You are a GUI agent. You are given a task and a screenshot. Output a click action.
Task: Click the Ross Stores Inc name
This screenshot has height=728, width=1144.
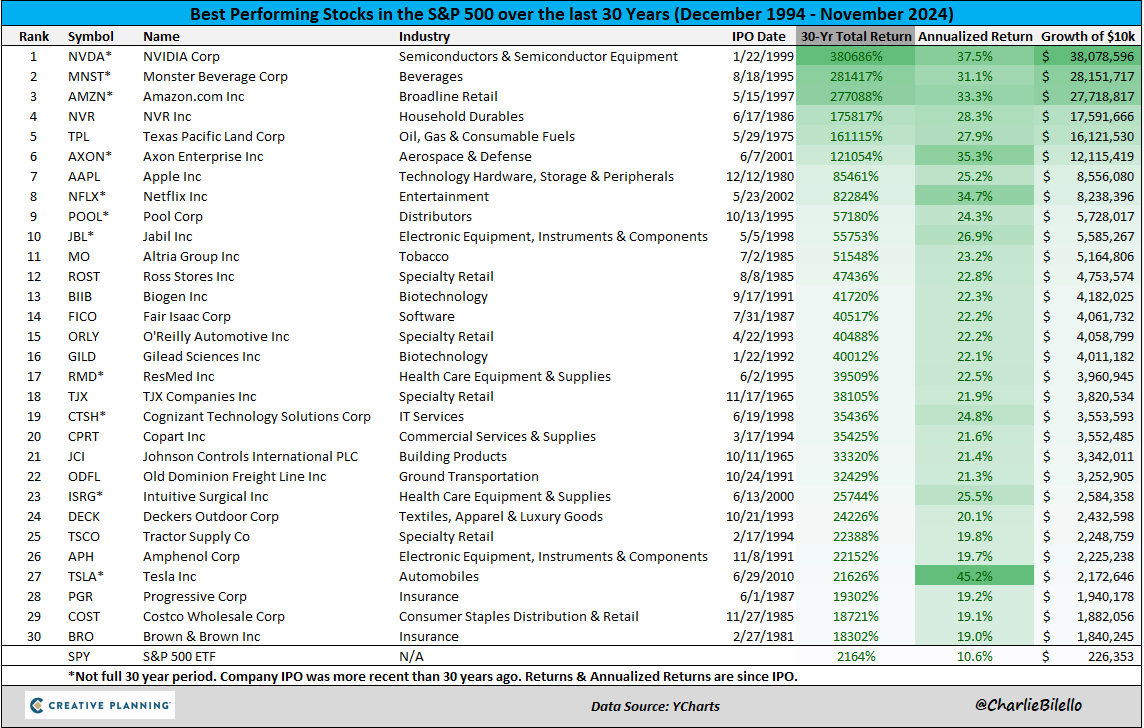pos(188,276)
